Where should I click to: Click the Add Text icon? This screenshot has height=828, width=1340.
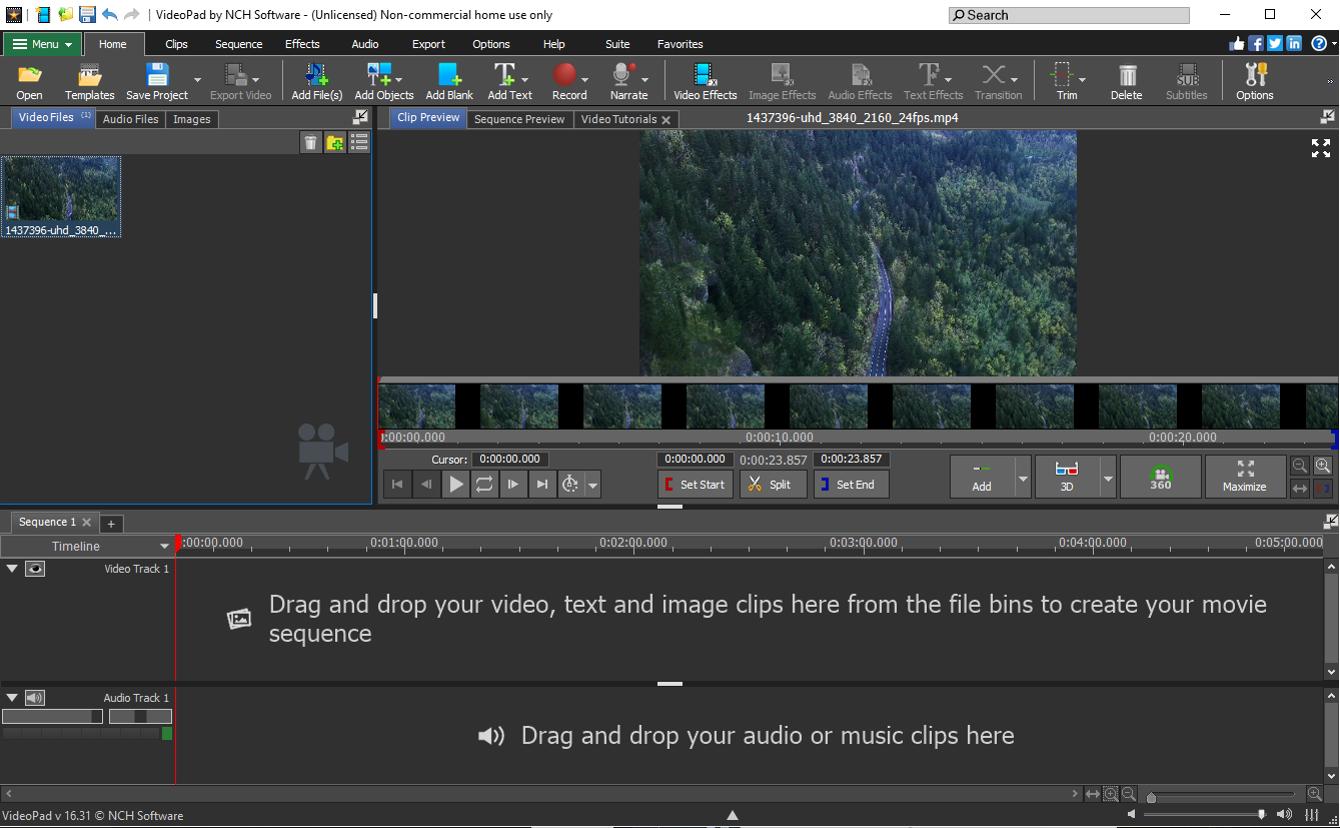(505, 79)
